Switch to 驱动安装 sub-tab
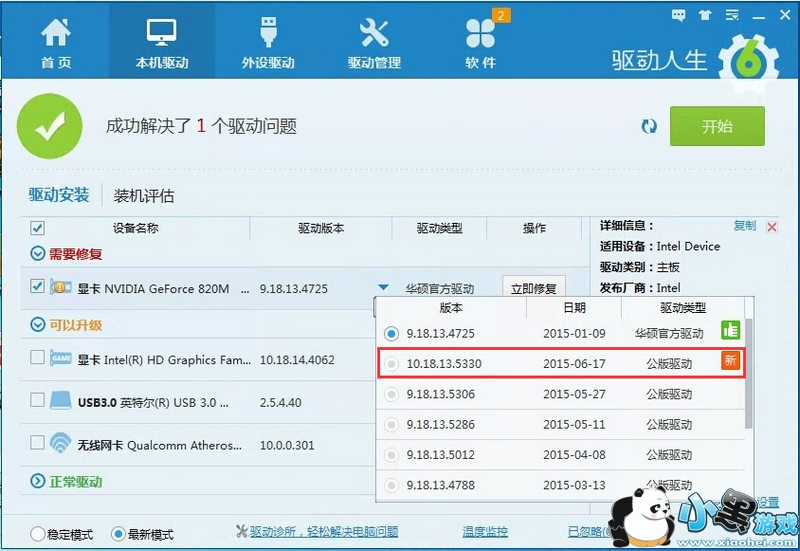 pos(59,195)
